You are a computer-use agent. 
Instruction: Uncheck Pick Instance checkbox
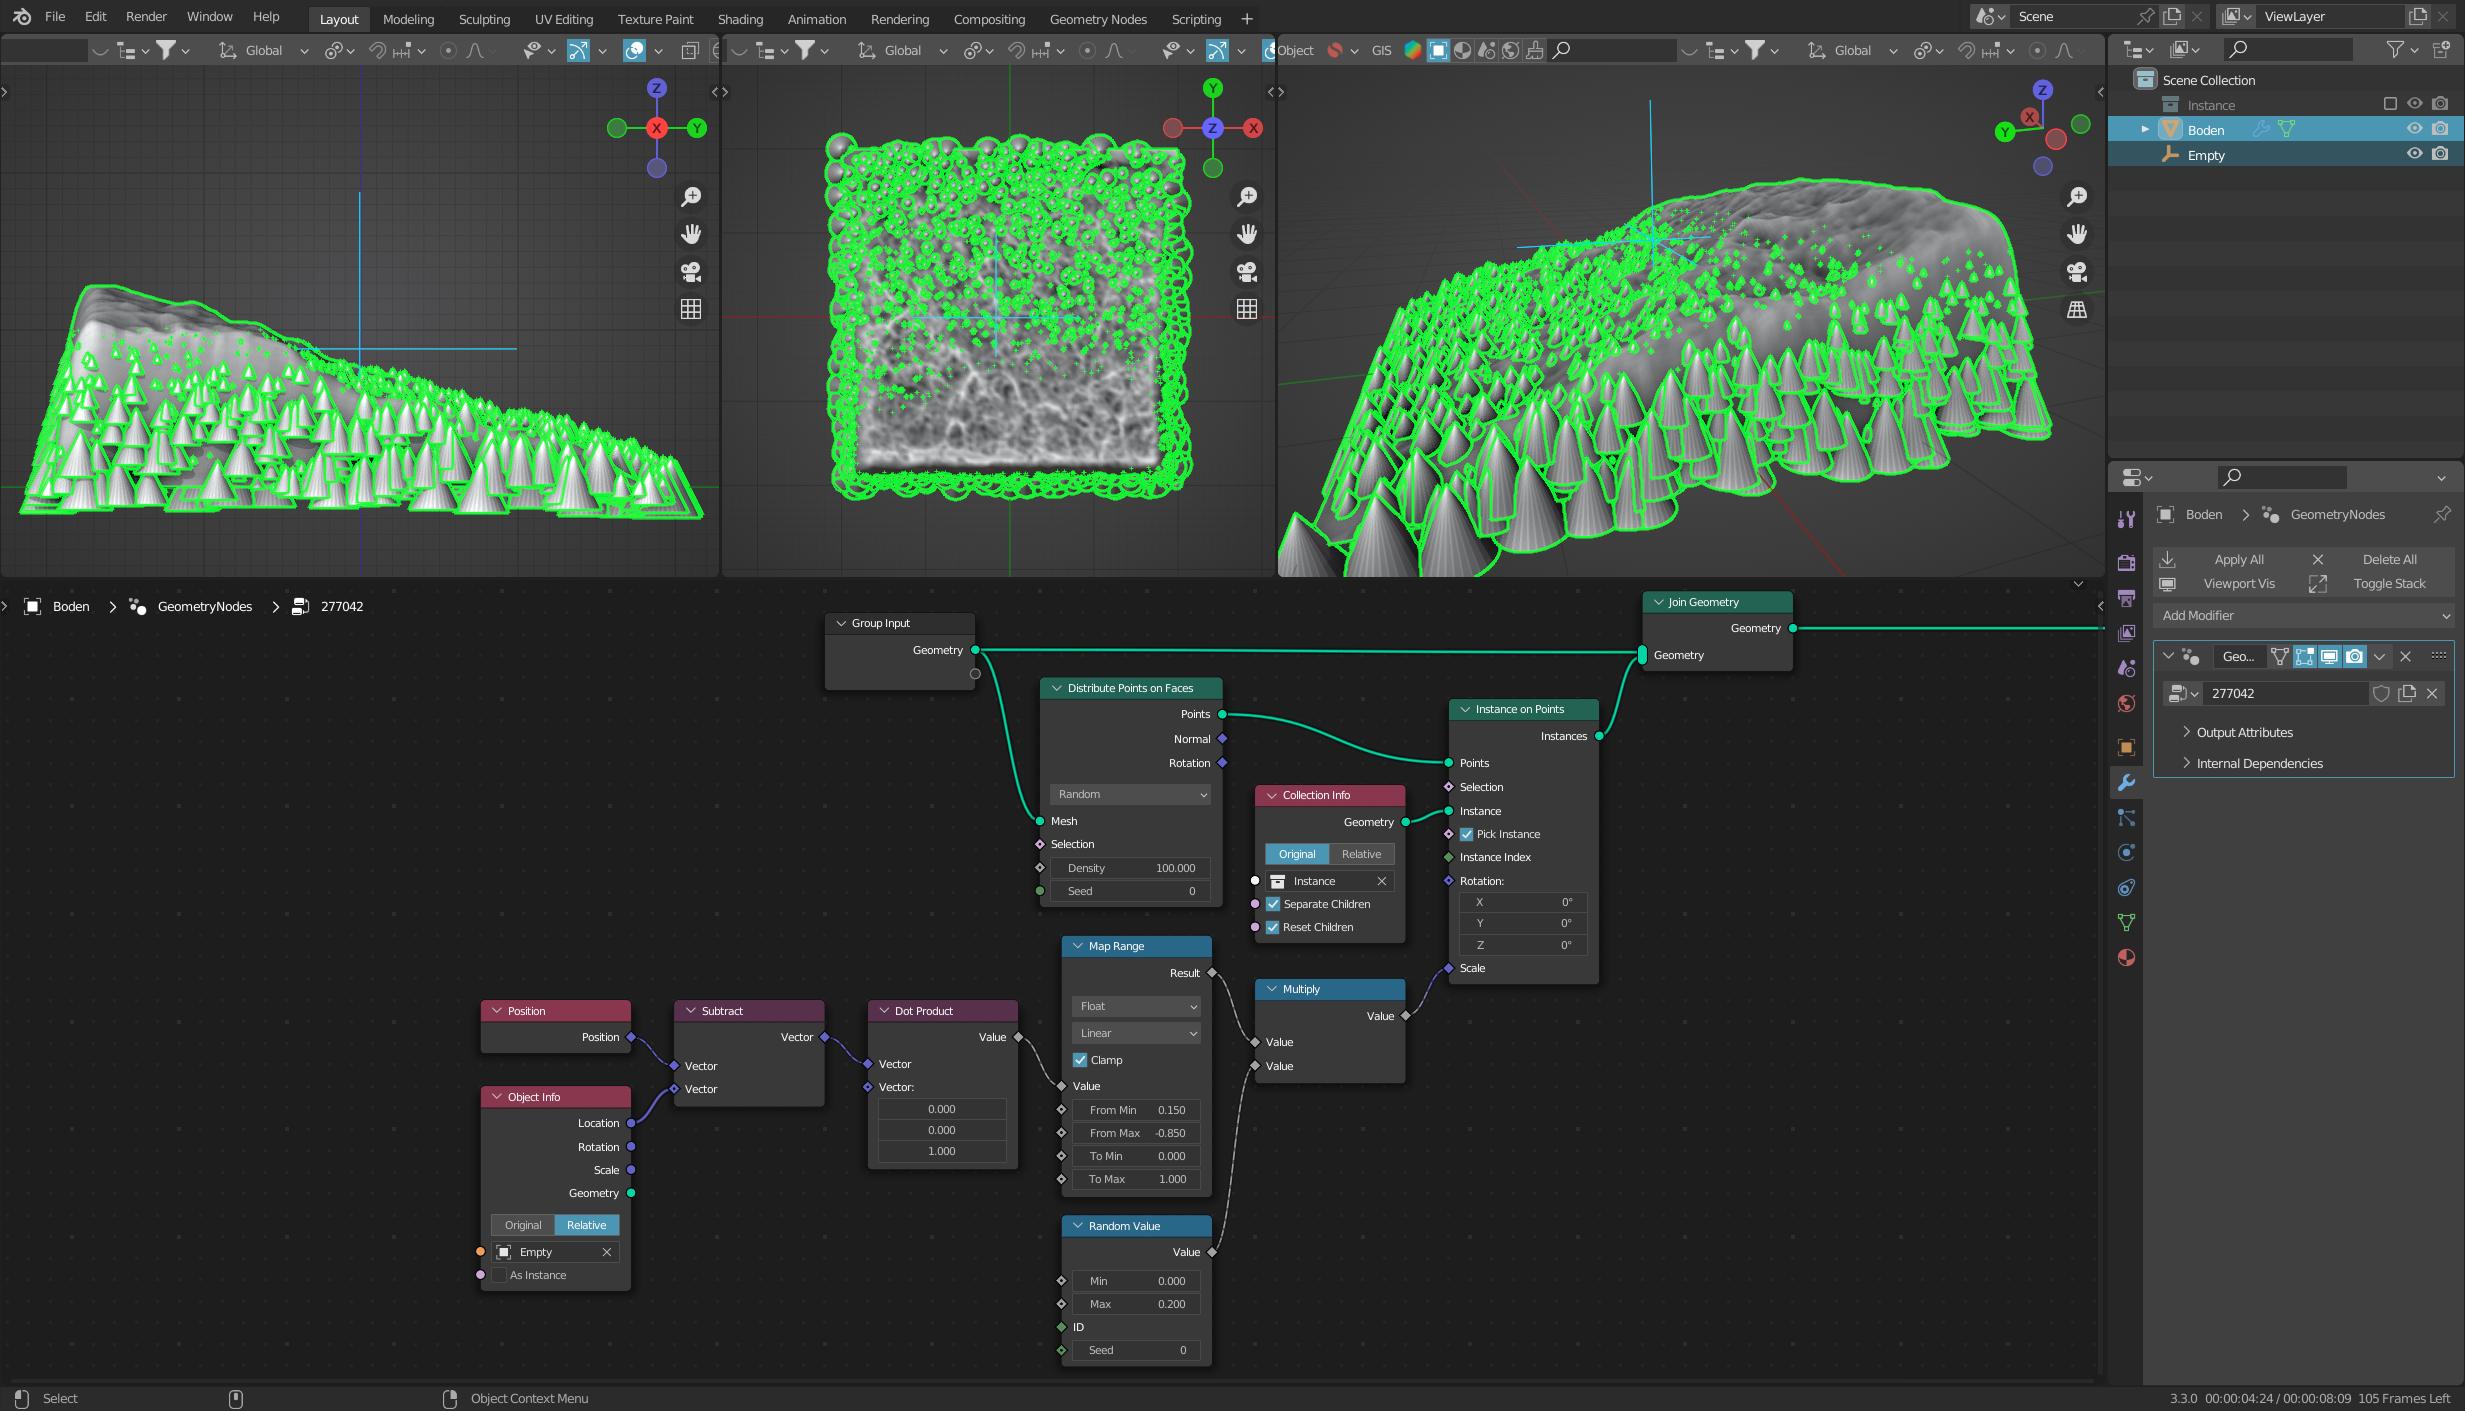coord(1467,834)
